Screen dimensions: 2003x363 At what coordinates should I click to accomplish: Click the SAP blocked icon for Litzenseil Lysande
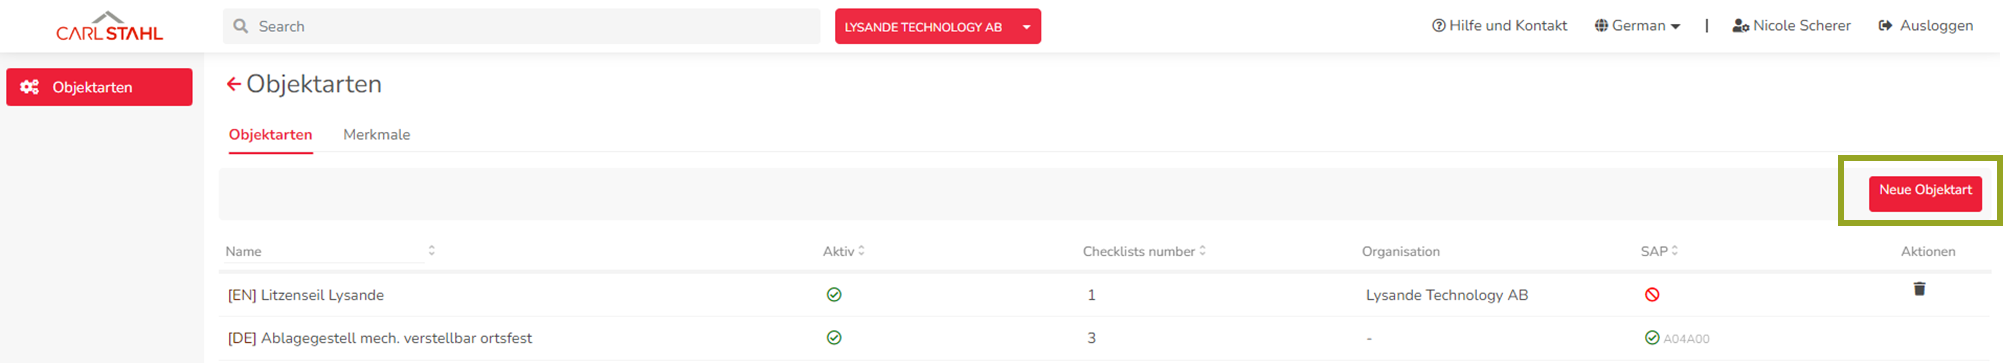1652,295
